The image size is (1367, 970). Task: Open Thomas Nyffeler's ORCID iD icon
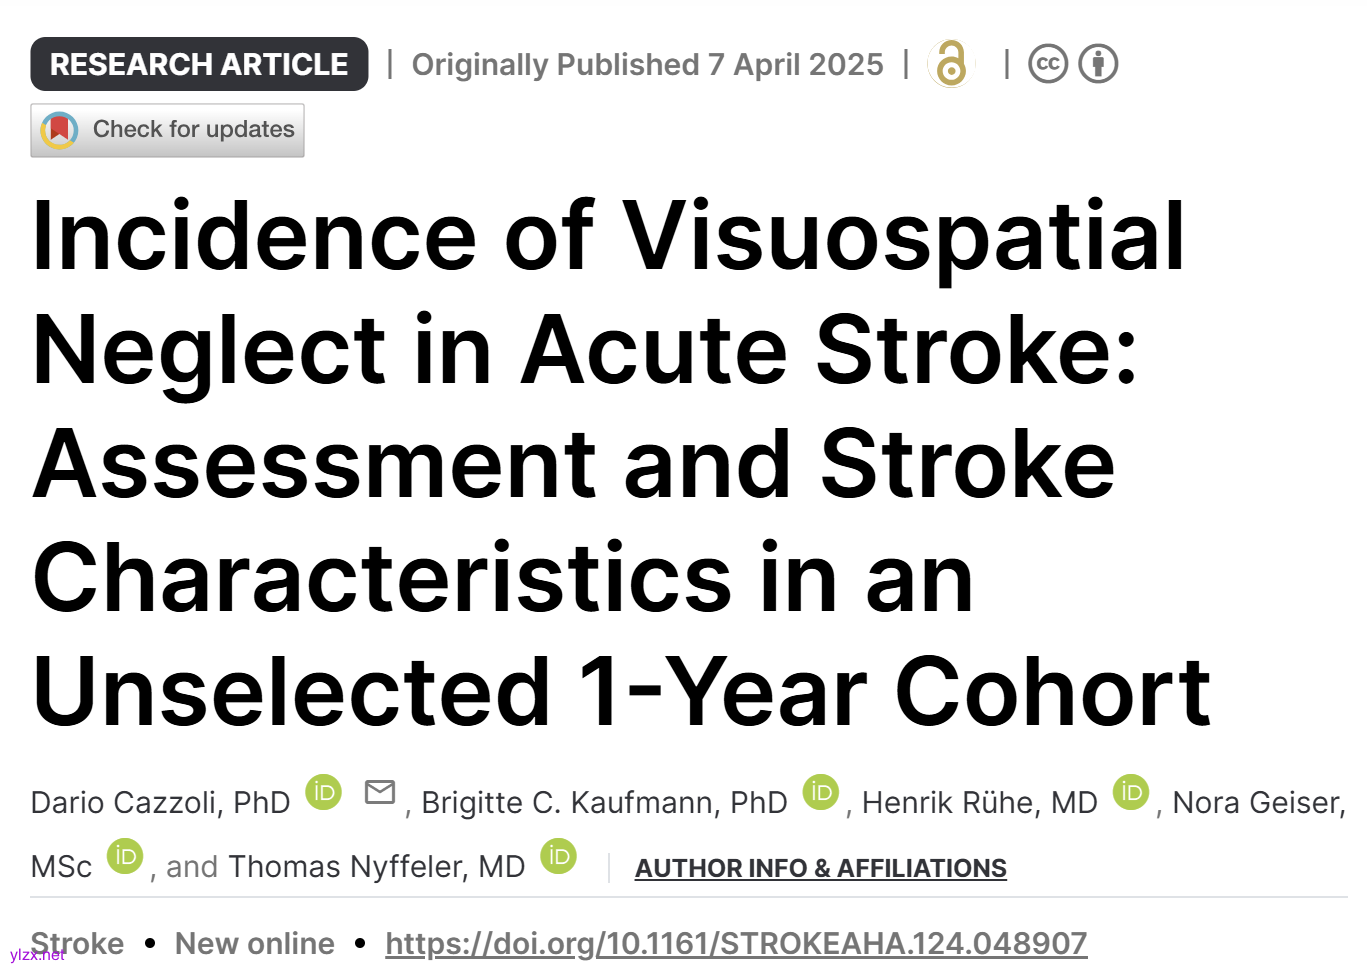coord(559,856)
